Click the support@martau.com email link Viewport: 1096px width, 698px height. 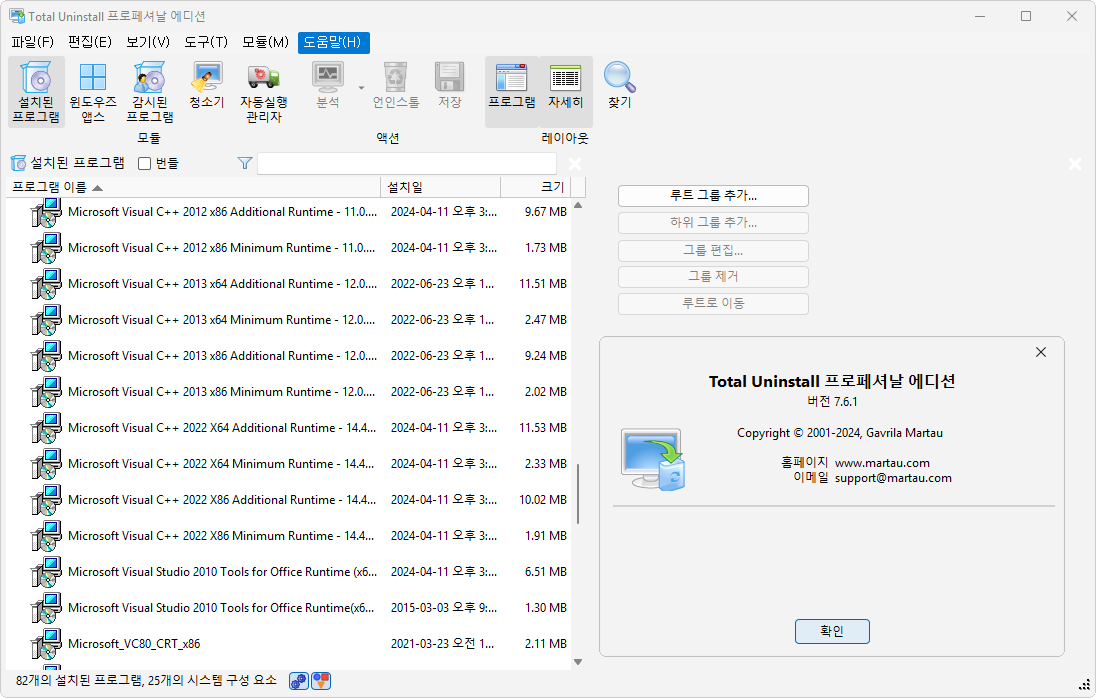893,478
